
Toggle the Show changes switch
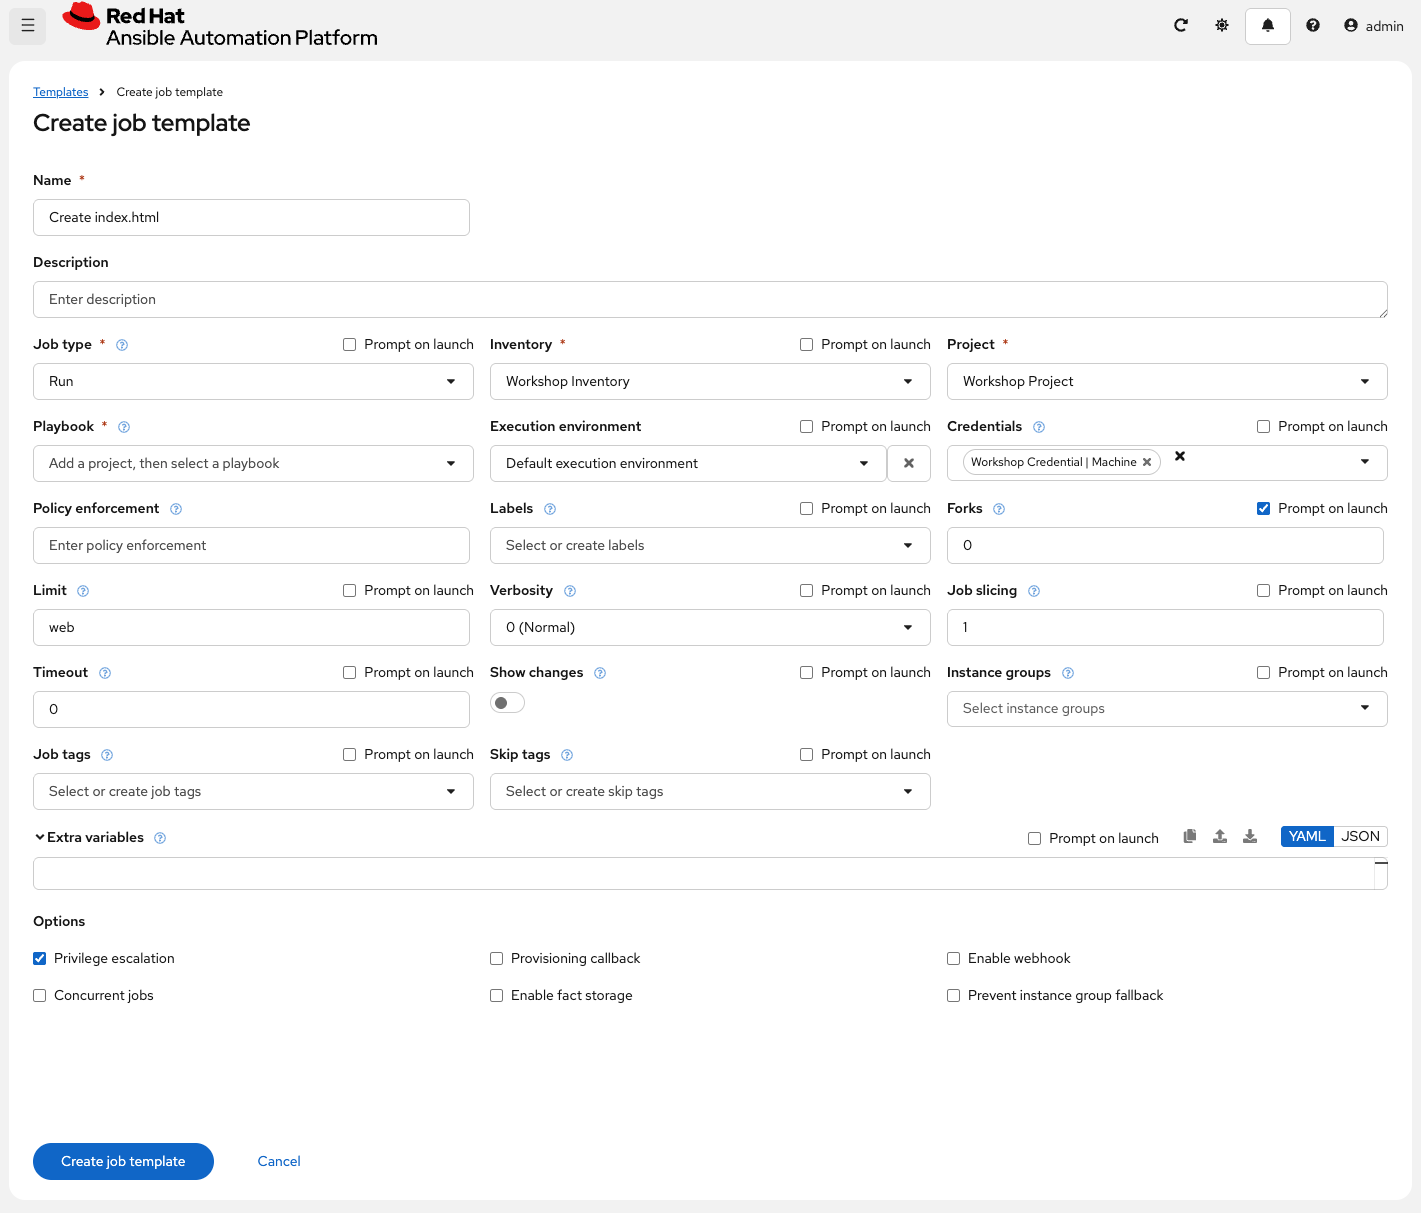pos(507,703)
